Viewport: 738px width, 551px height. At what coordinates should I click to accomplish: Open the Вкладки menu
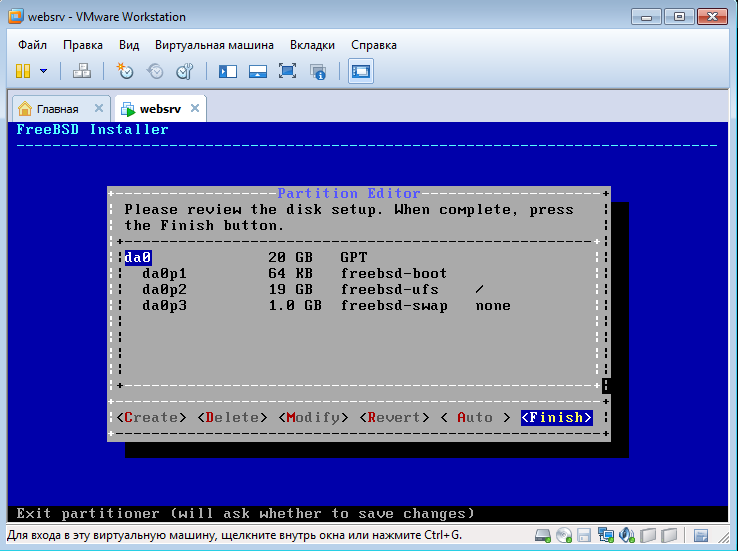[x=312, y=45]
